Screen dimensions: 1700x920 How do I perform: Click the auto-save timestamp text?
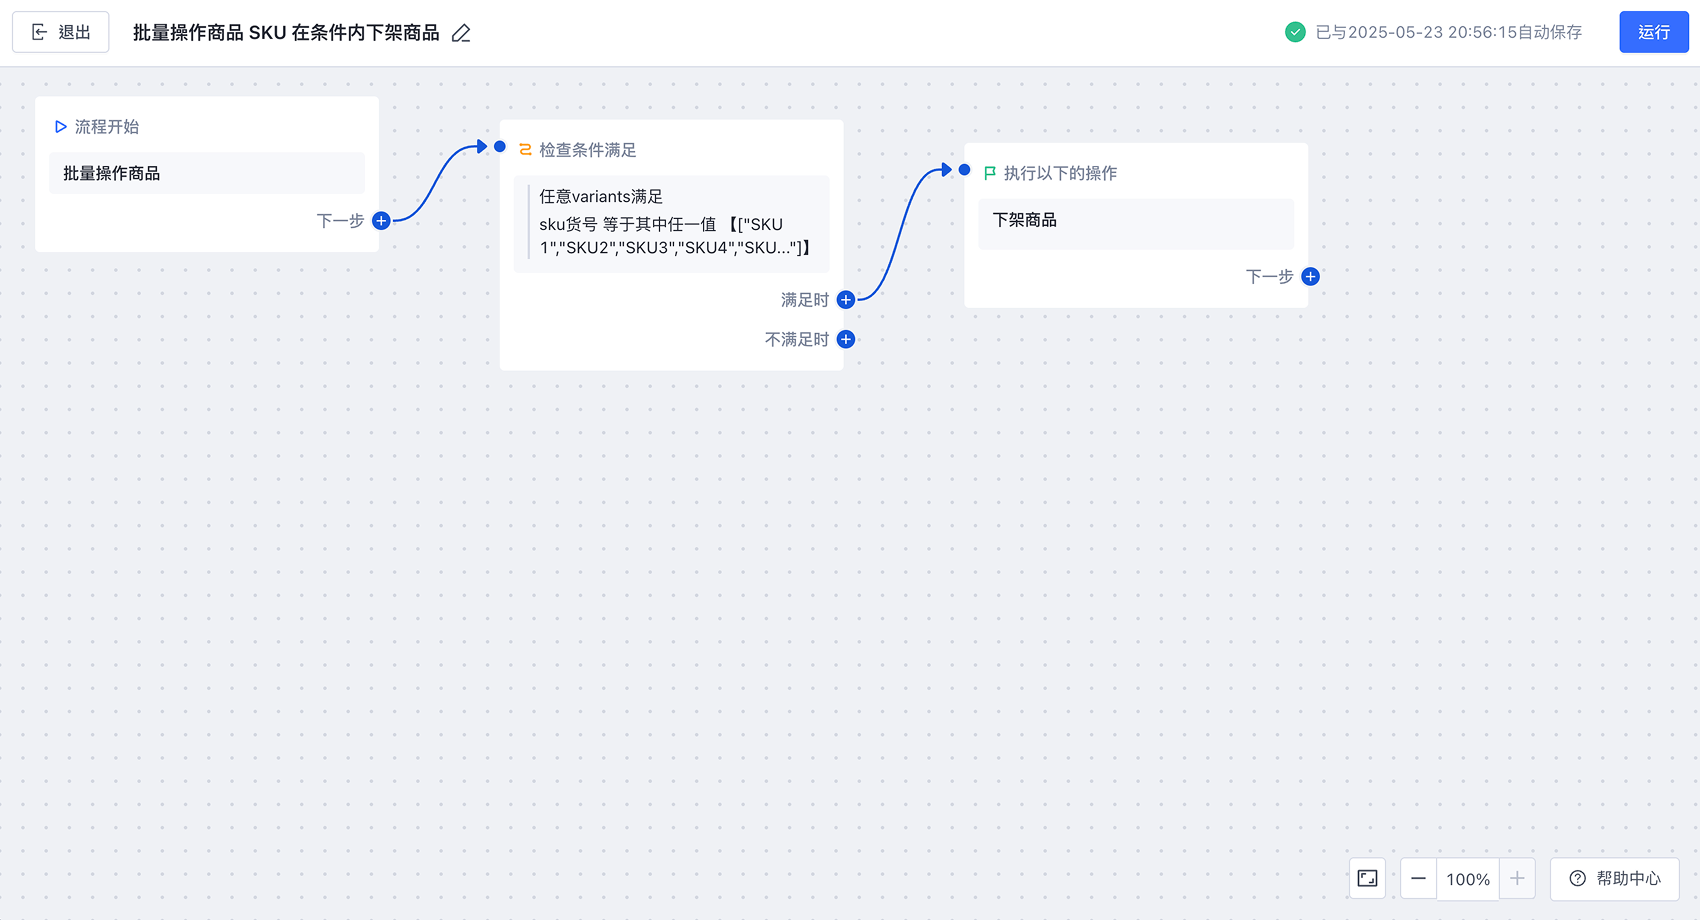coord(1449,32)
